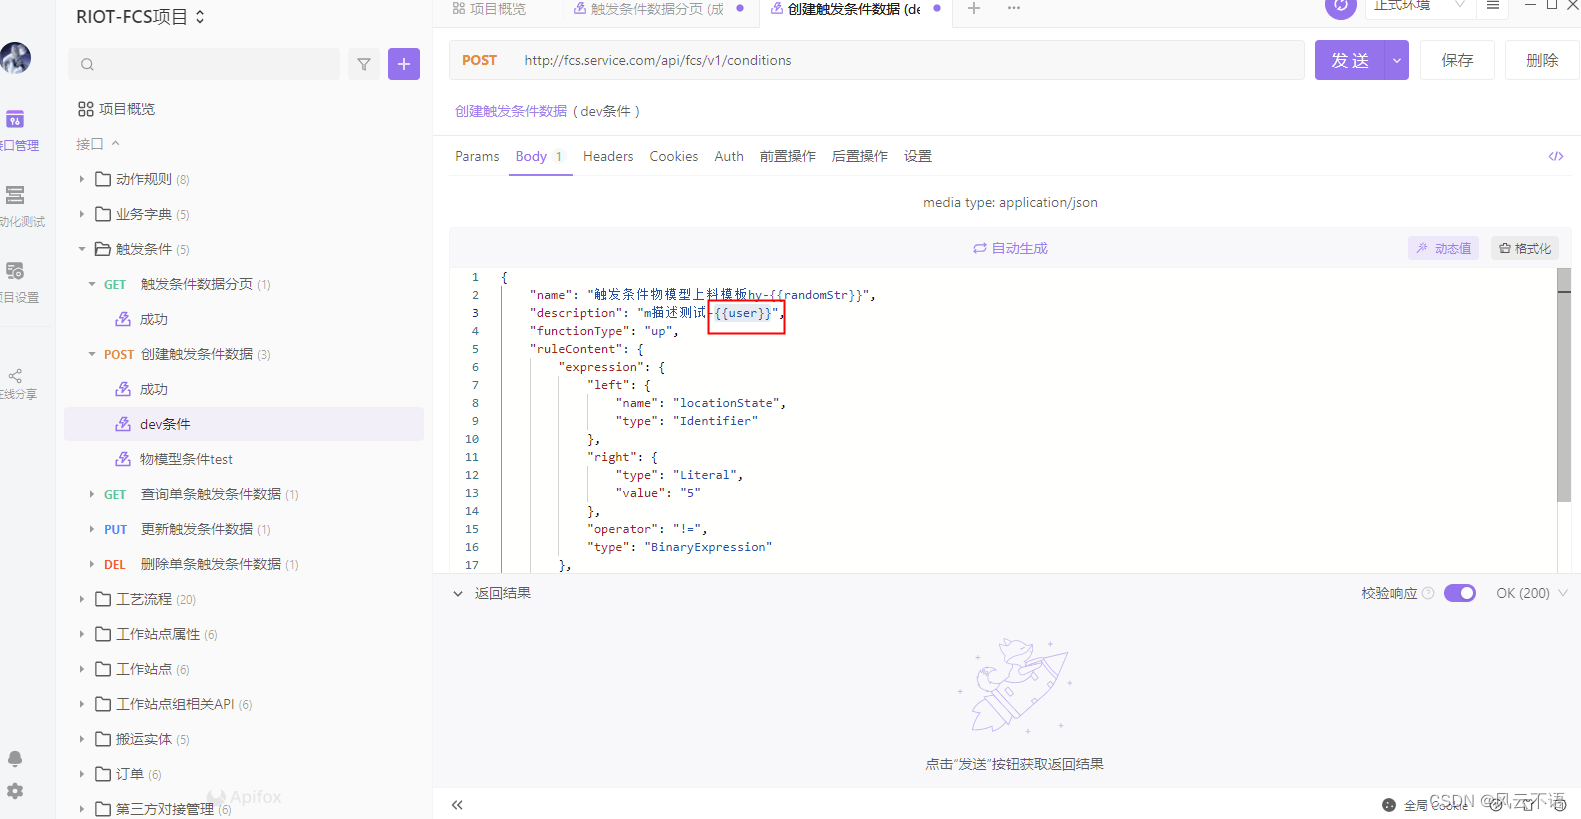Open the 前置操作 tab
Image resolution: width=1581 pixels, height=819 pixels.
pyautogui.click(x=788, y=156)
